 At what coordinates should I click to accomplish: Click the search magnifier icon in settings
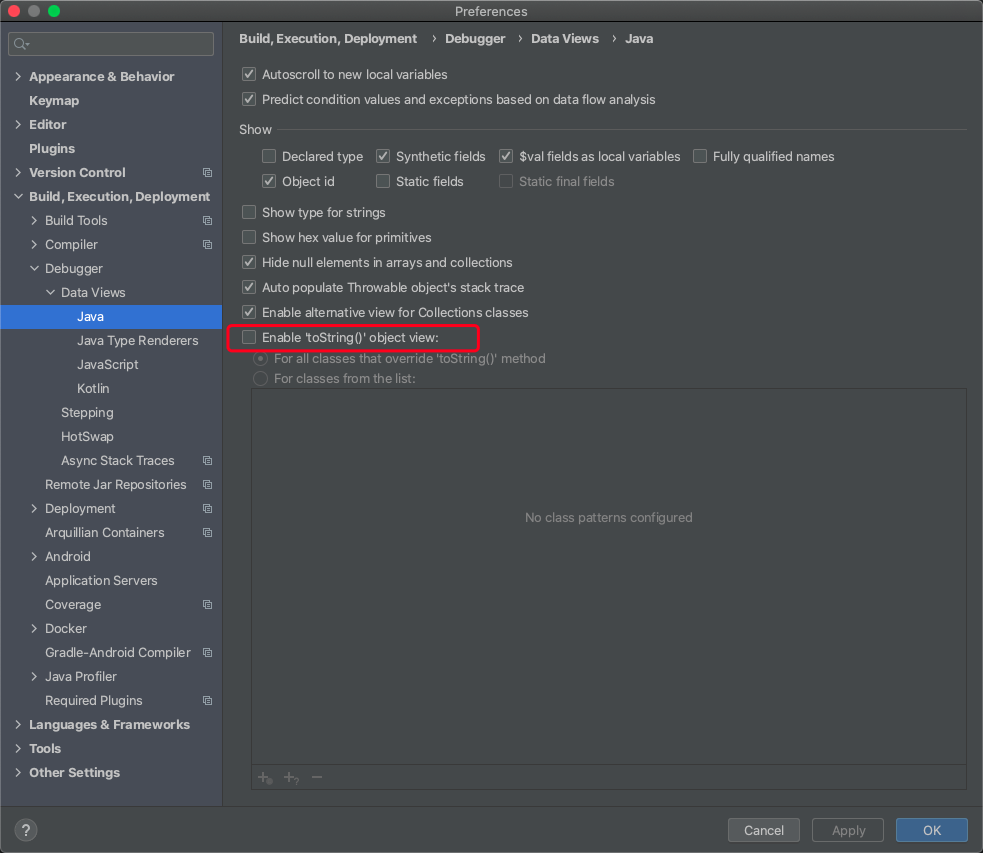click(21, 44)
